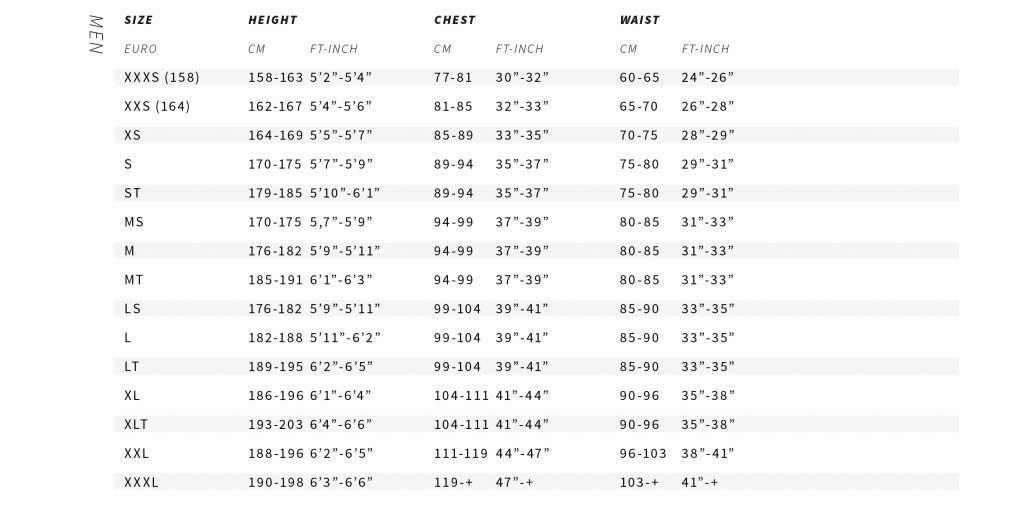This screenshot has width=1024, height=512.
Task: Select the MT size label
Action: (x=134, y=280)
